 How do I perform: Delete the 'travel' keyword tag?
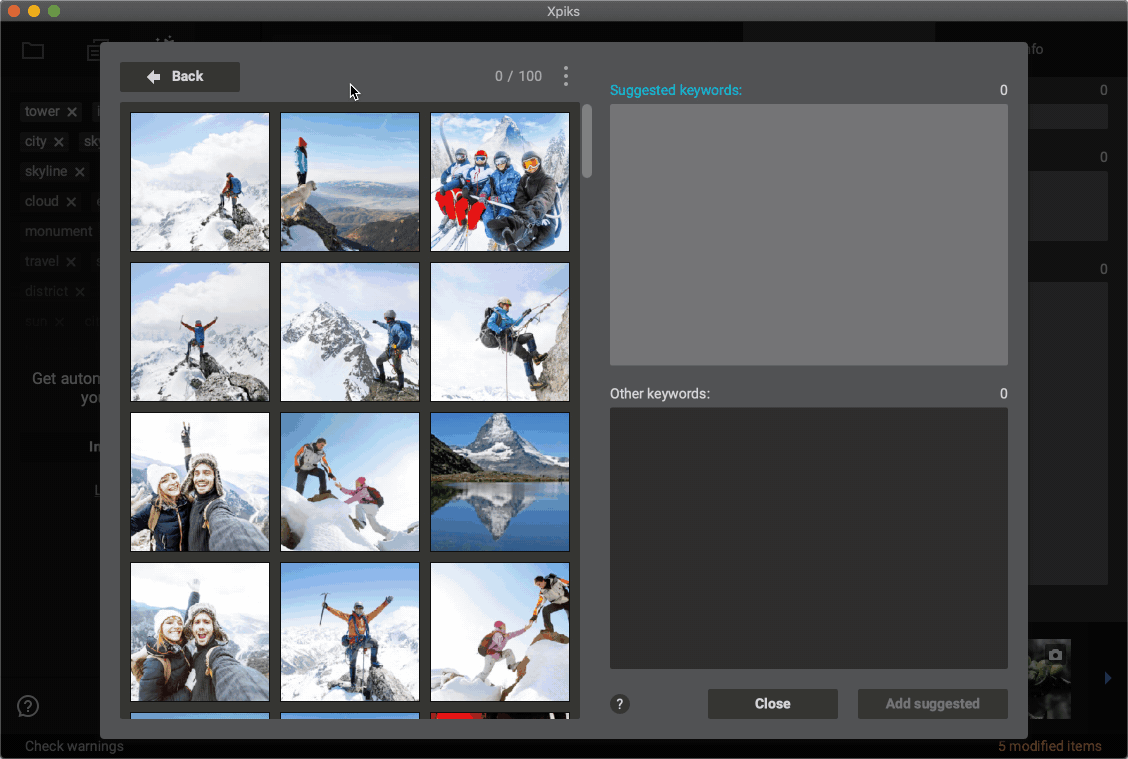tap(71, 262)
